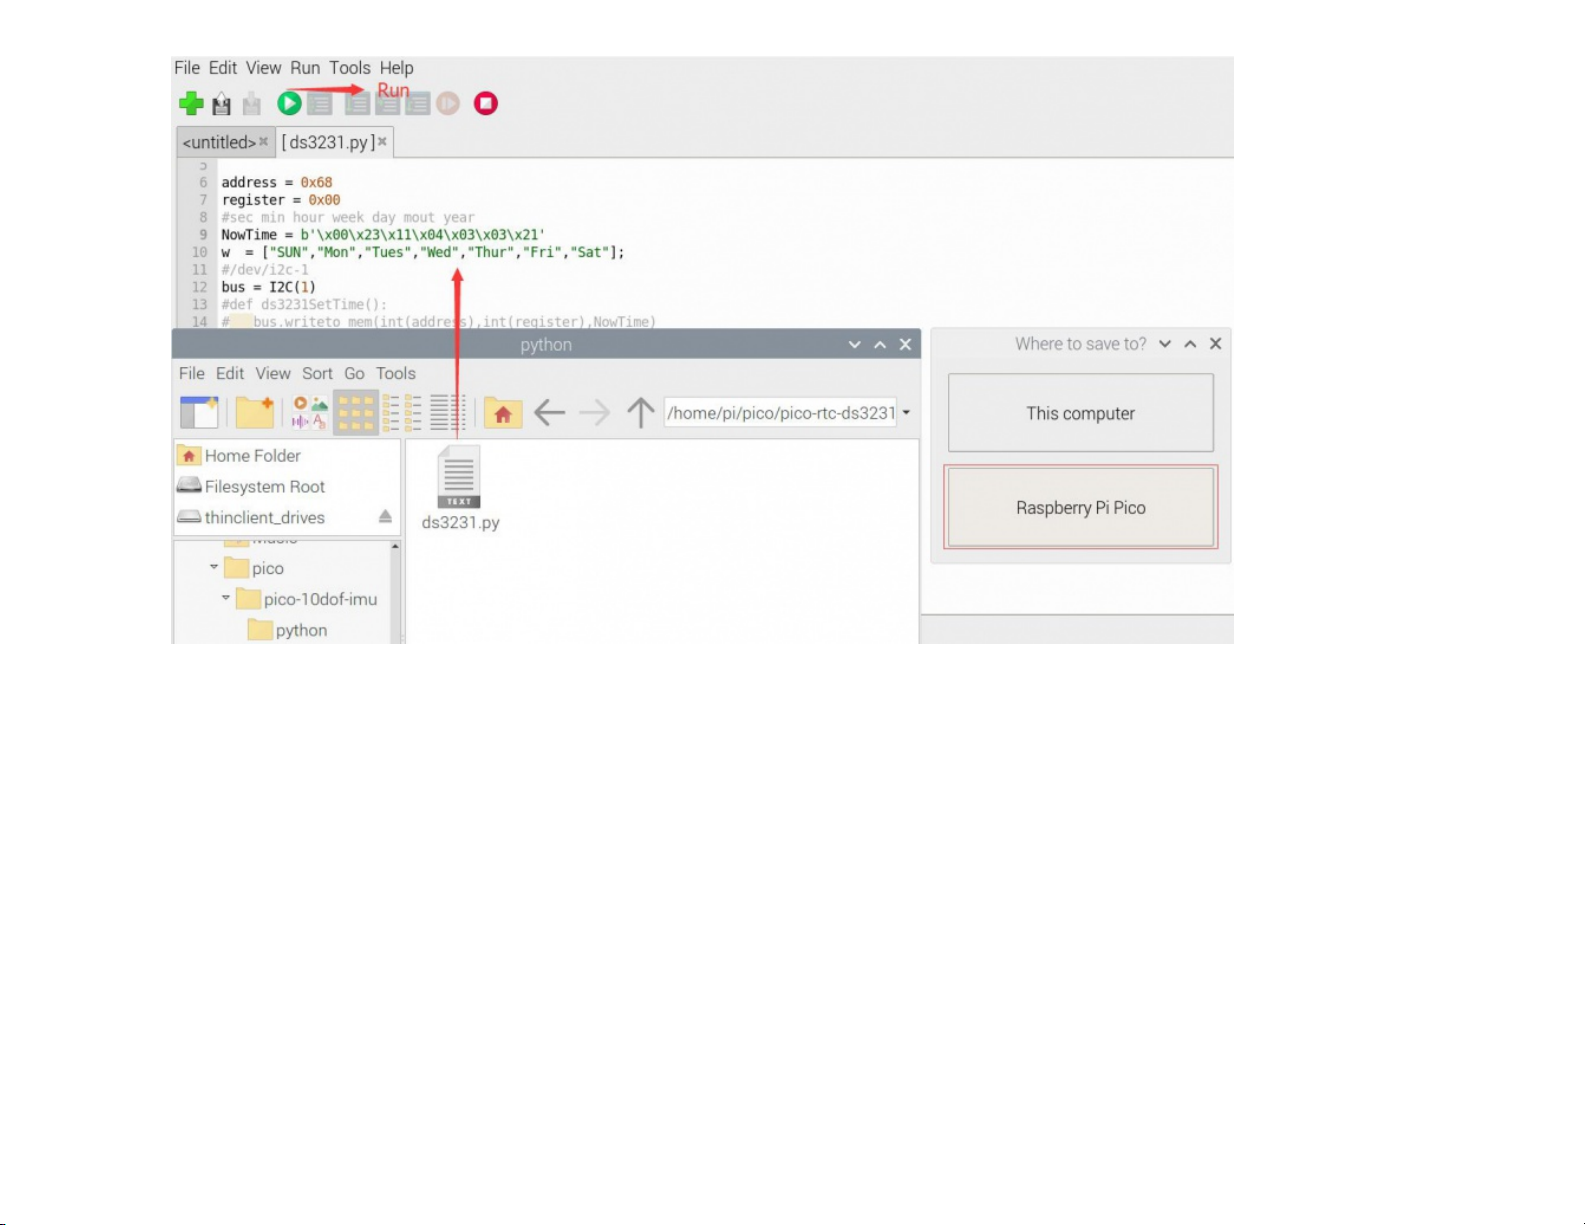Open Thonny Help menu

[x=397, y=68]
